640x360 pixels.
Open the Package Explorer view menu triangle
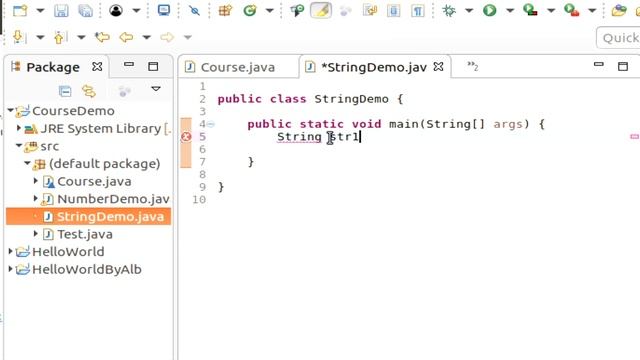pos(156,89)
